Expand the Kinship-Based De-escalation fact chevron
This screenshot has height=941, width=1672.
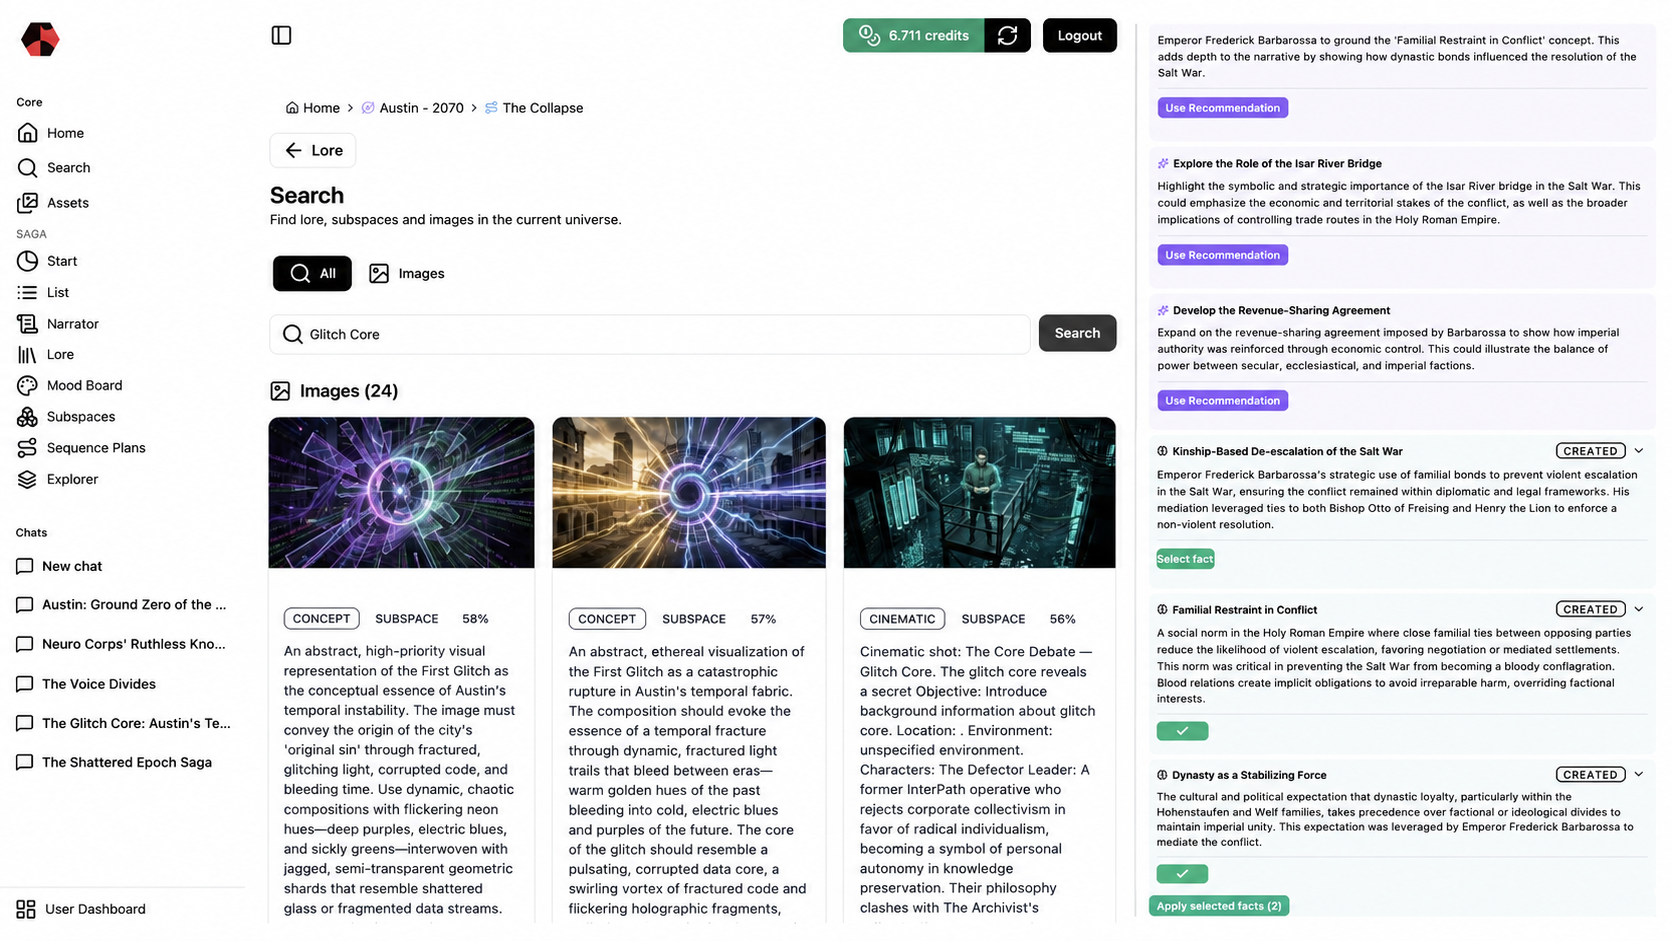click(x=1639, y=451)
